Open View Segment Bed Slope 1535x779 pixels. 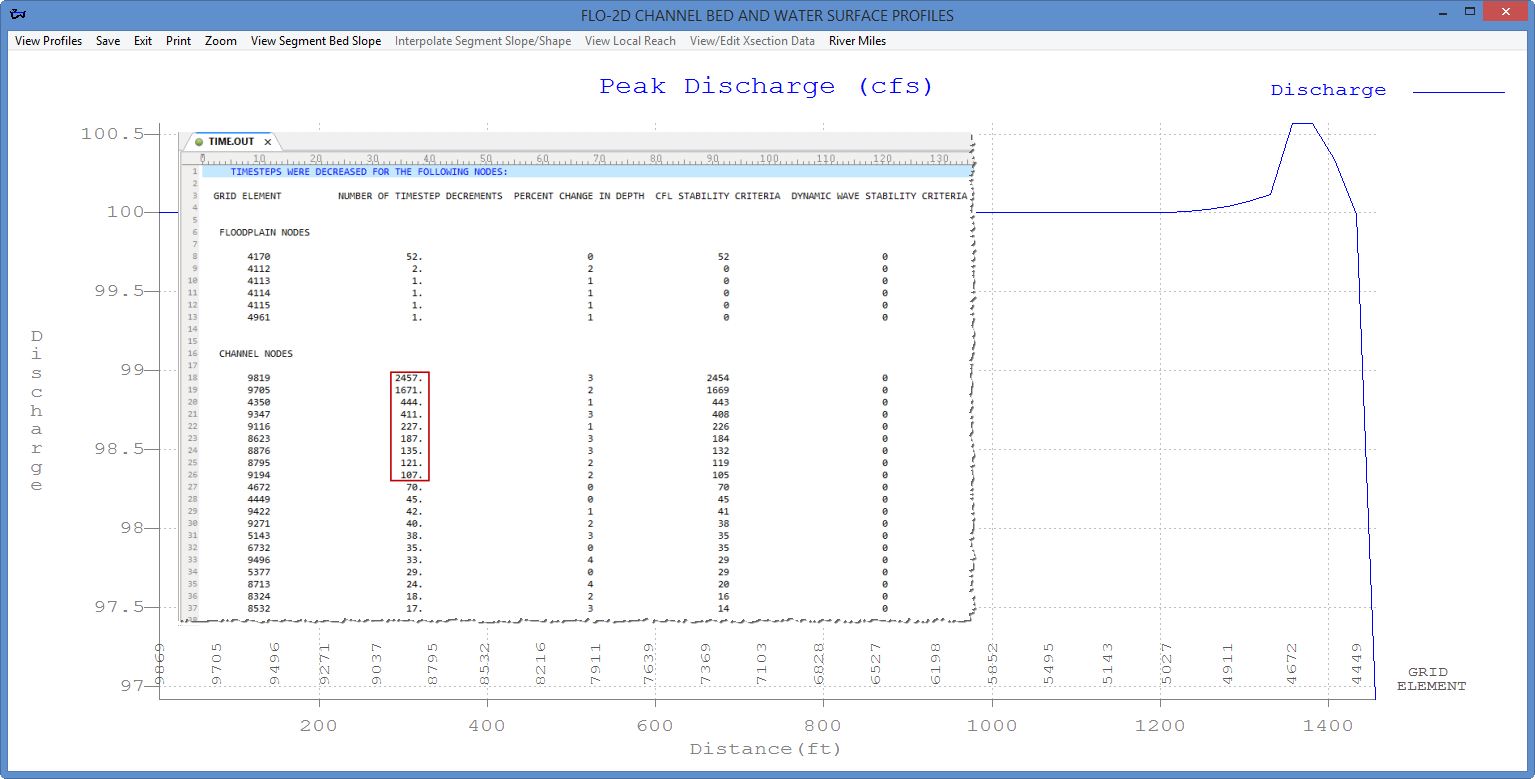pos(315,41)
